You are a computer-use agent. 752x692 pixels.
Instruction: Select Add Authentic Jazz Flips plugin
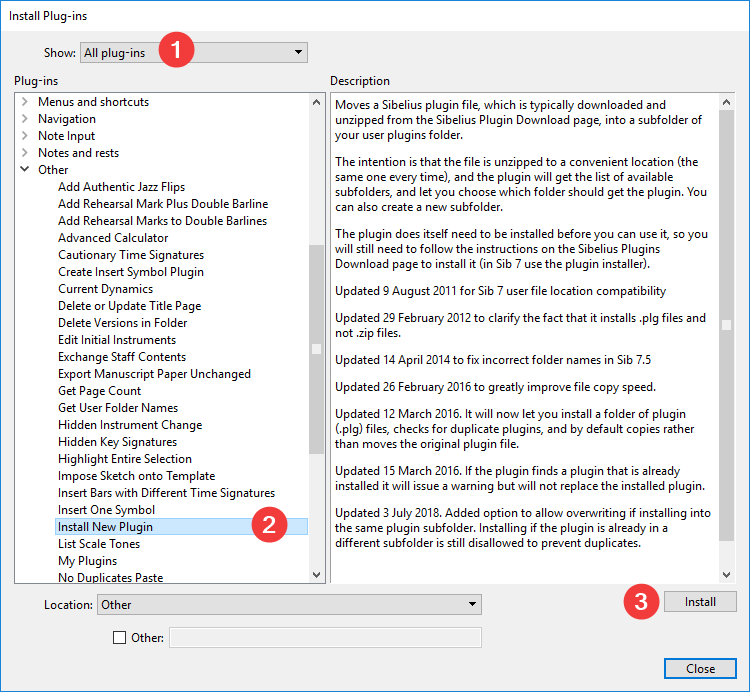121,187
